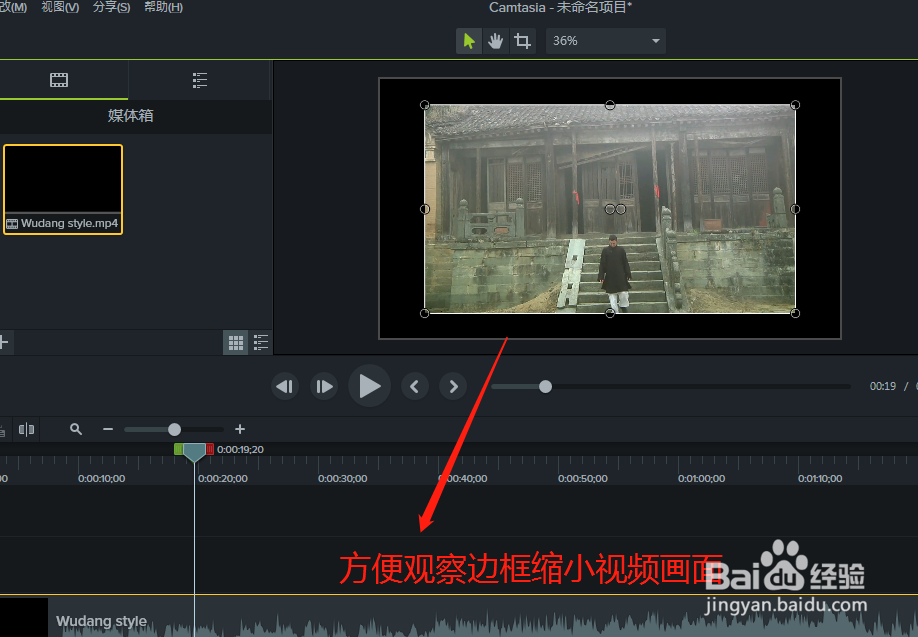Select the green selection arrow tool
Image resolution: width=918 pixels, height=637 pixels.
pos(468,40)
